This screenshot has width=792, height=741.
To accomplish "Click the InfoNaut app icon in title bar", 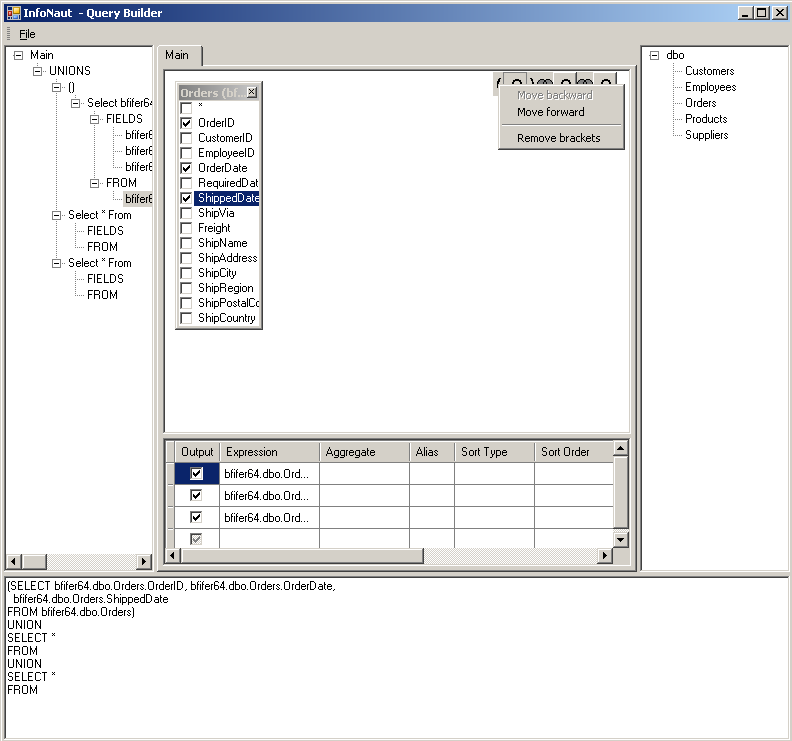I will 13,13.
